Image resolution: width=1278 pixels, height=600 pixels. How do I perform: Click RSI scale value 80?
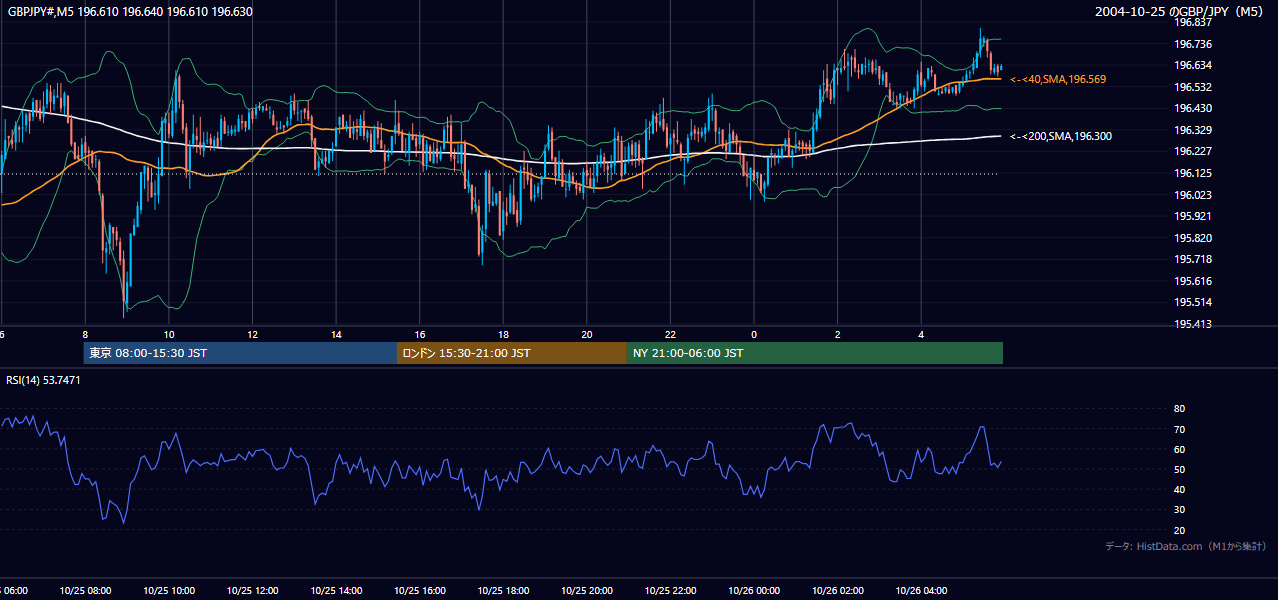[1179, 409]
